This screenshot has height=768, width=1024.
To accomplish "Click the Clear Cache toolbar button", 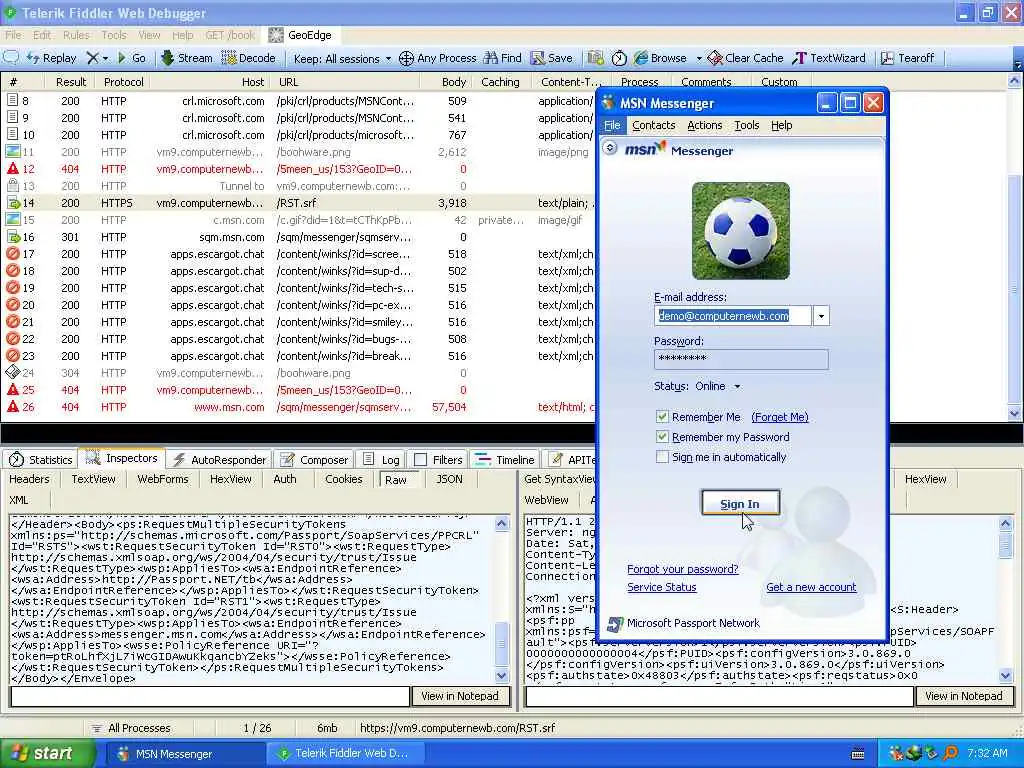I will point(745,58).
